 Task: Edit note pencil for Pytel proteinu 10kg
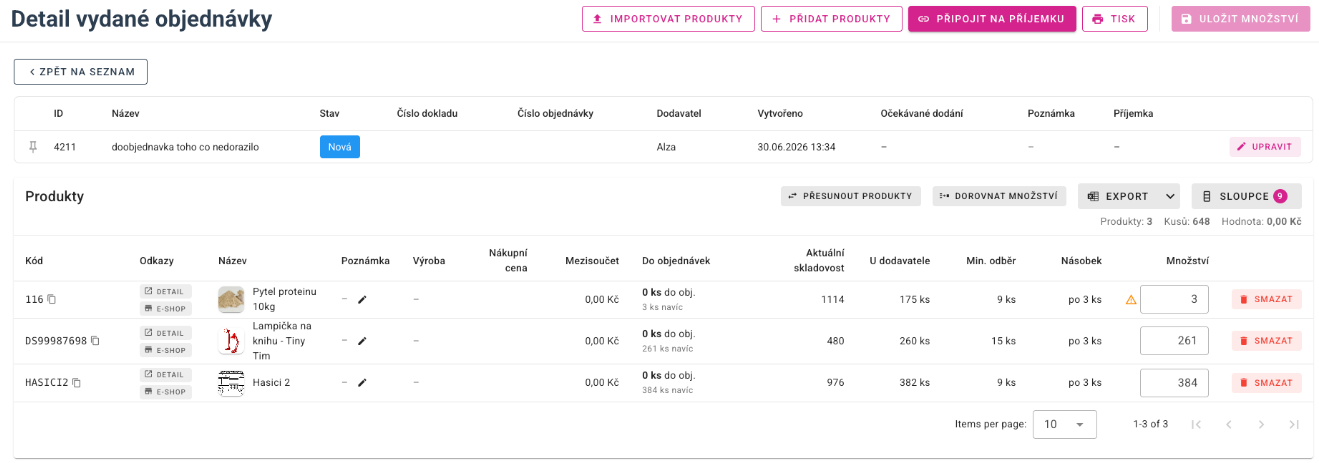click(362, 299)
